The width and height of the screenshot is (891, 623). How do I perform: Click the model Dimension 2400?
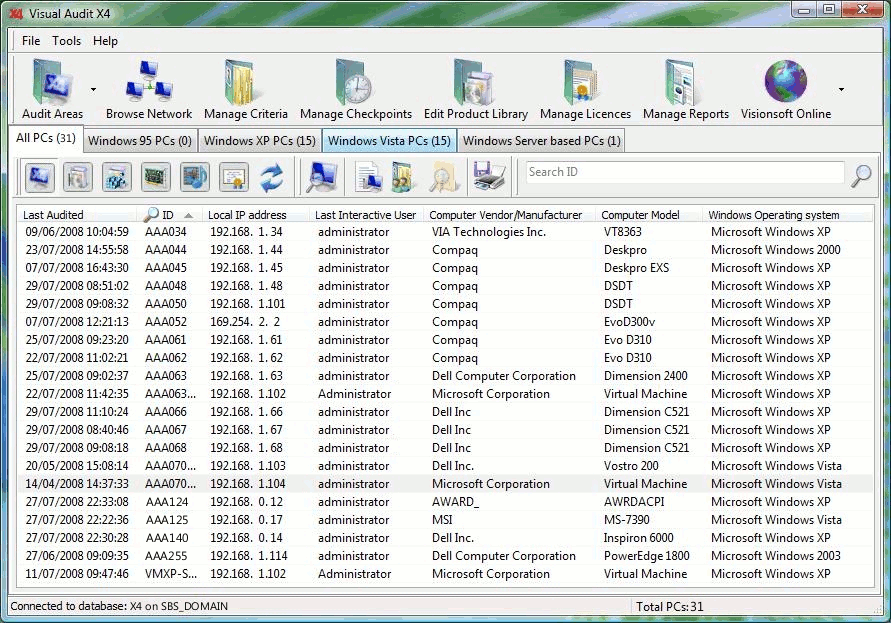(646, 376)
